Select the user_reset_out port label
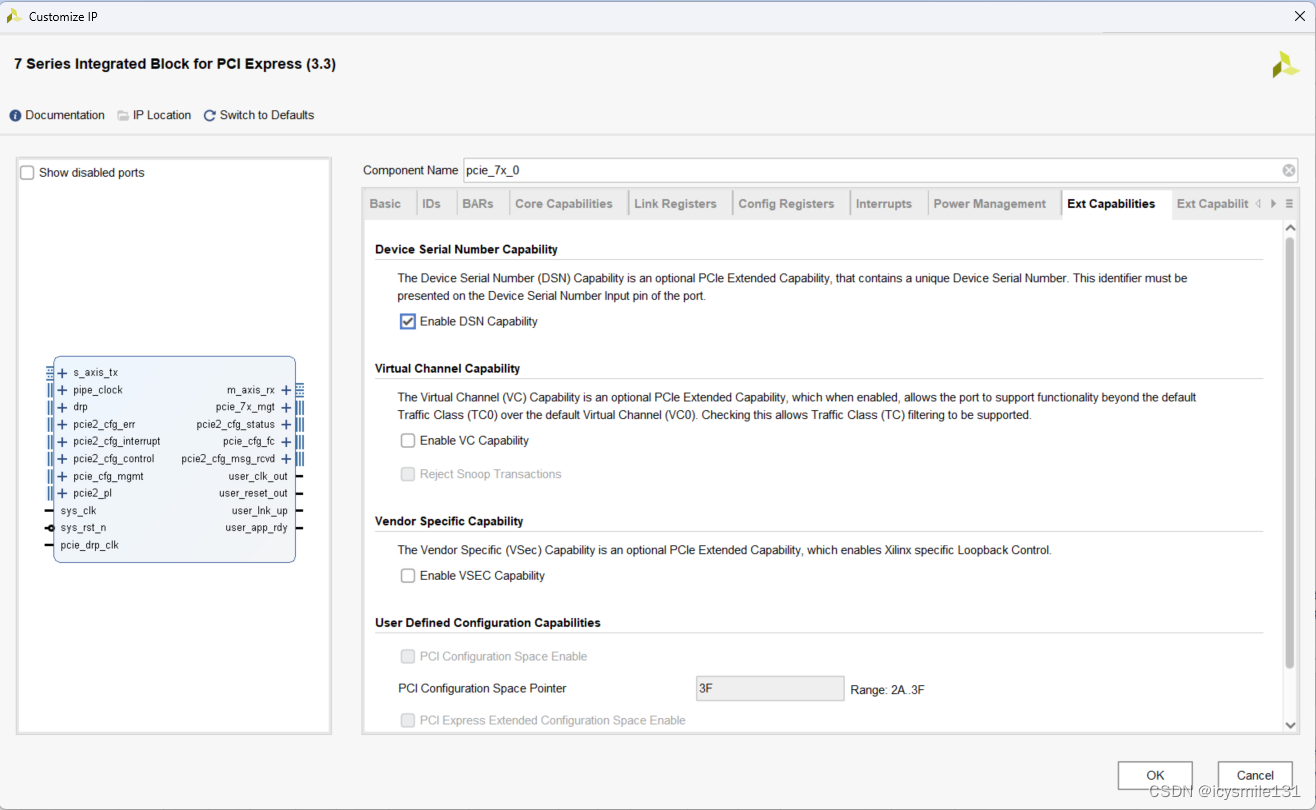The height and width of the screenshot is (810, 1316). (x=253, y=494)
